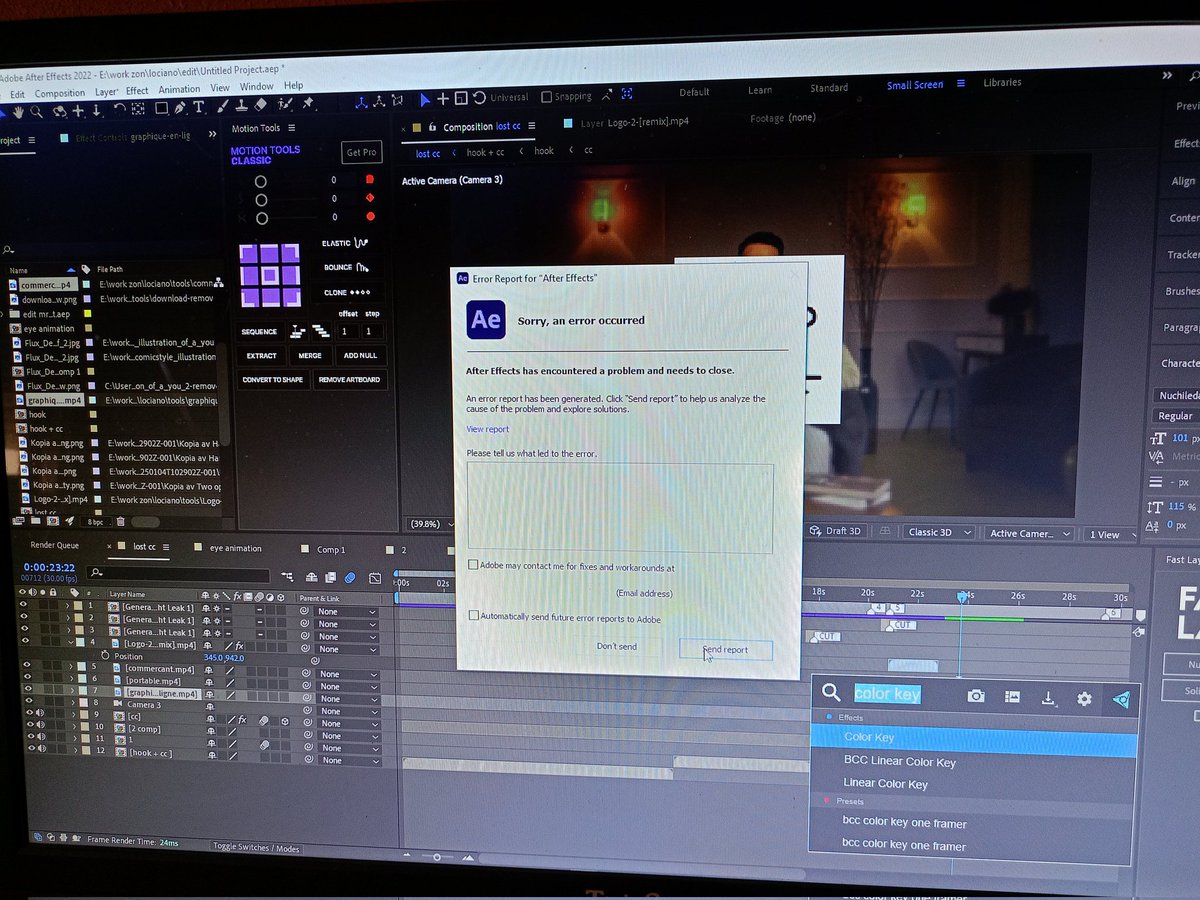Click the first Motion Tools easing slider knob
Image resolution: width=1200 pixels, height=900 pixels.
(260, 182)
